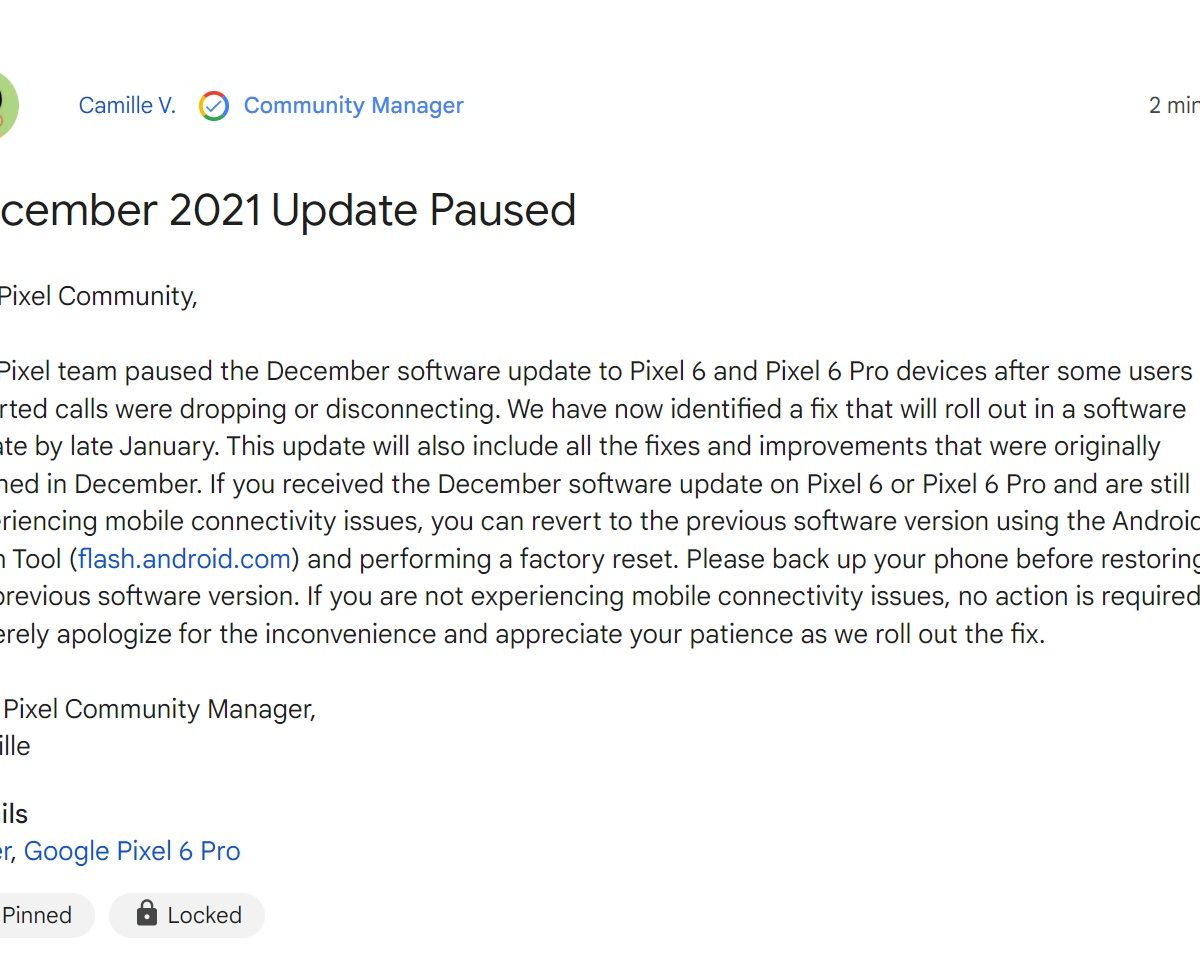Click the truncated tag link before Google Pixel 6 Pro
The width and height of the screenshot is (1200, 955).
coord(5,851)
